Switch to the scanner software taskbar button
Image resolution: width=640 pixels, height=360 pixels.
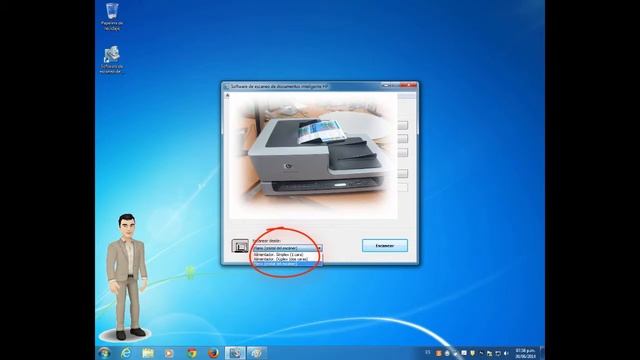(235, 353)
